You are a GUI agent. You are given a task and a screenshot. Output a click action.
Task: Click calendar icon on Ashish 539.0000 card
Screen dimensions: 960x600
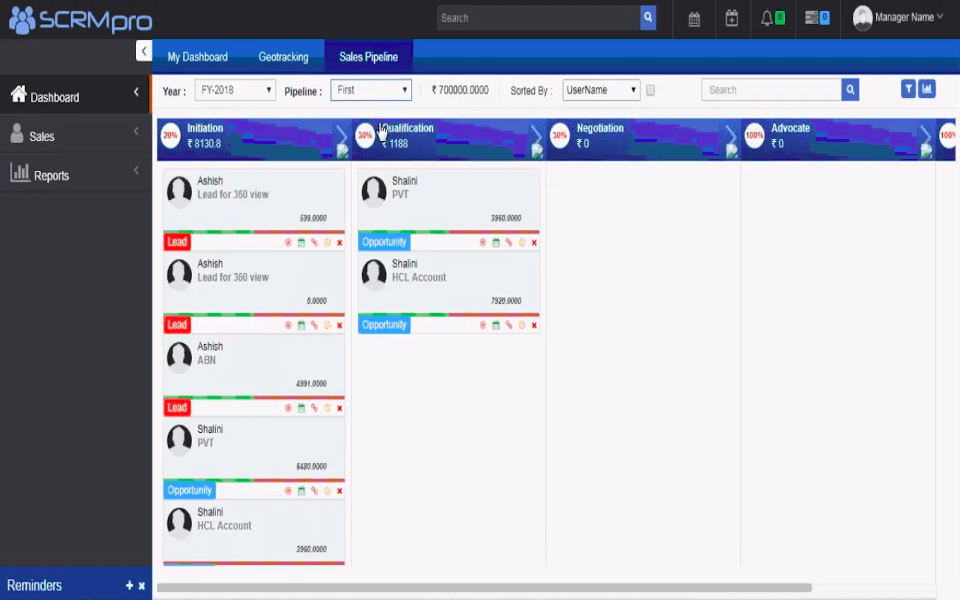(301, 242)
